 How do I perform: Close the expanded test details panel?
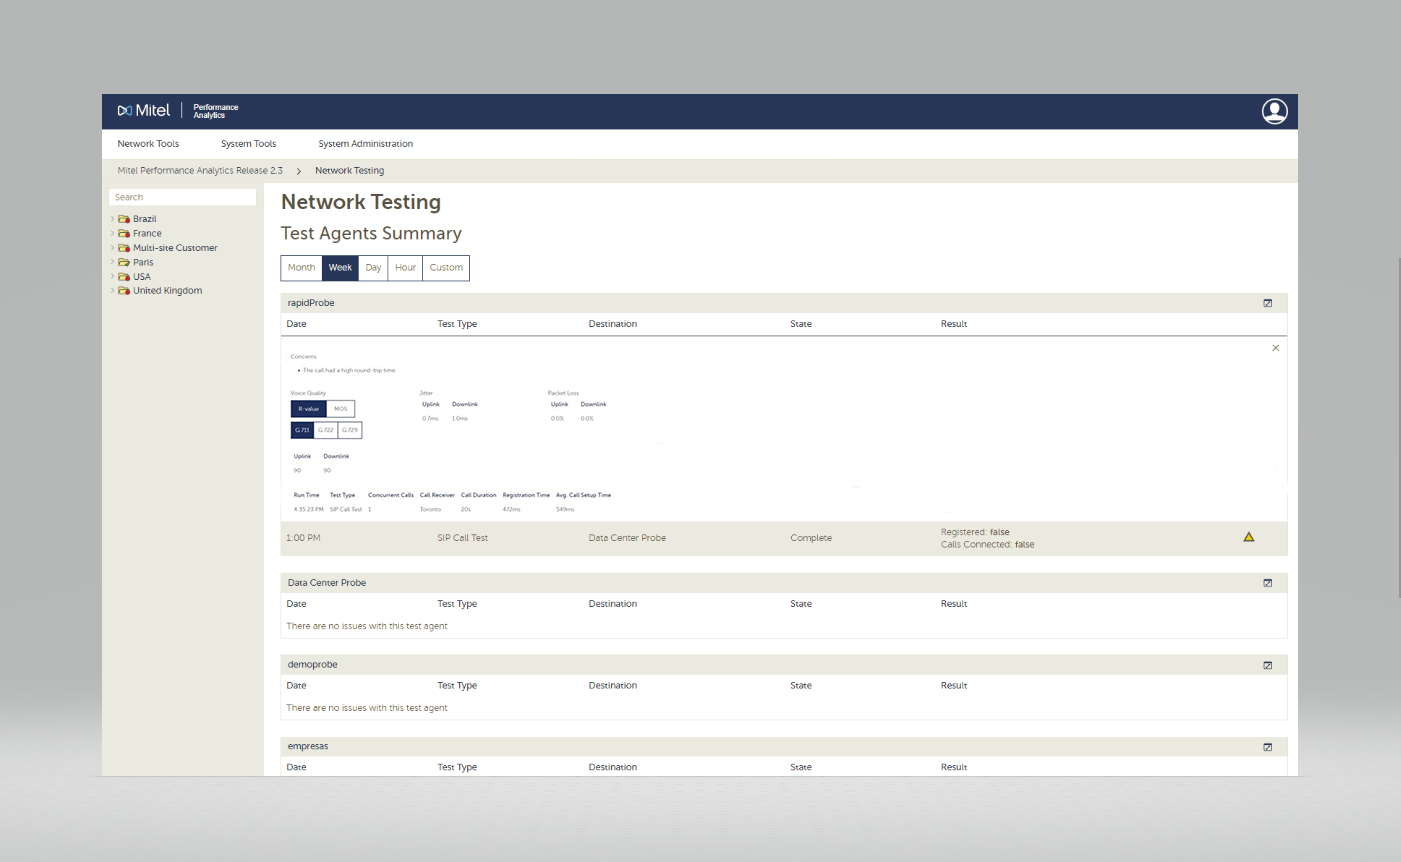point(1275,348)
